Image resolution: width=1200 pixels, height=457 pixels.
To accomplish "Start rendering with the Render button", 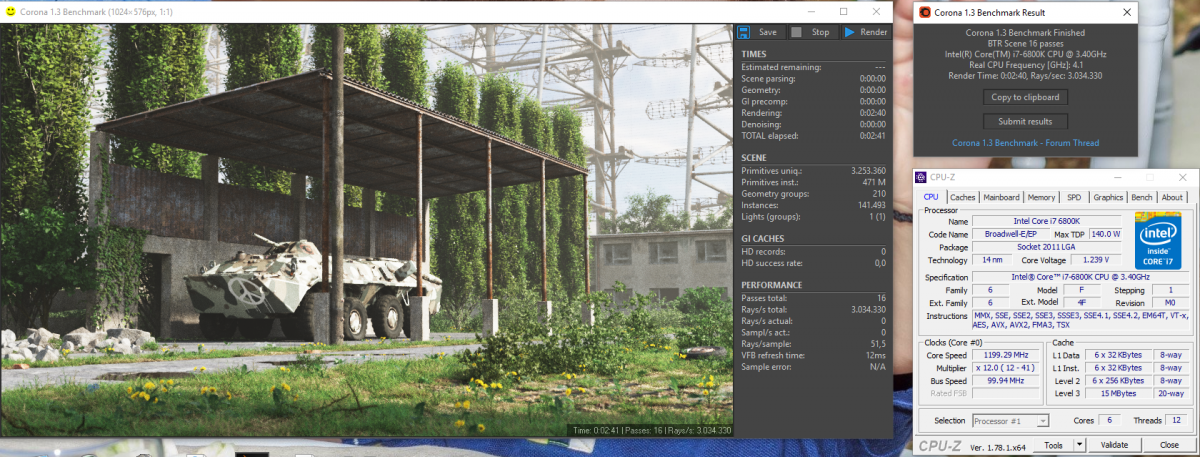I will [864, 32].
